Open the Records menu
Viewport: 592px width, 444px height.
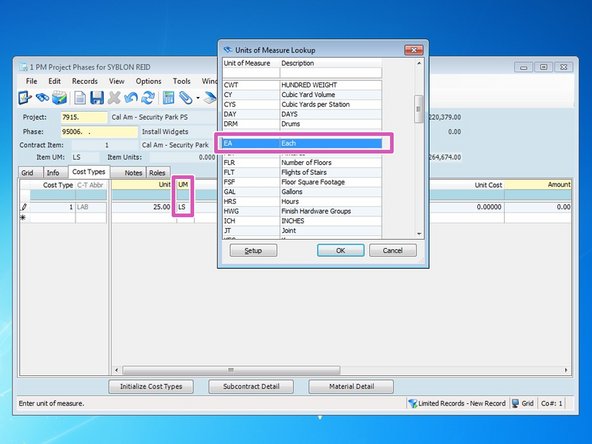[85, 81]
